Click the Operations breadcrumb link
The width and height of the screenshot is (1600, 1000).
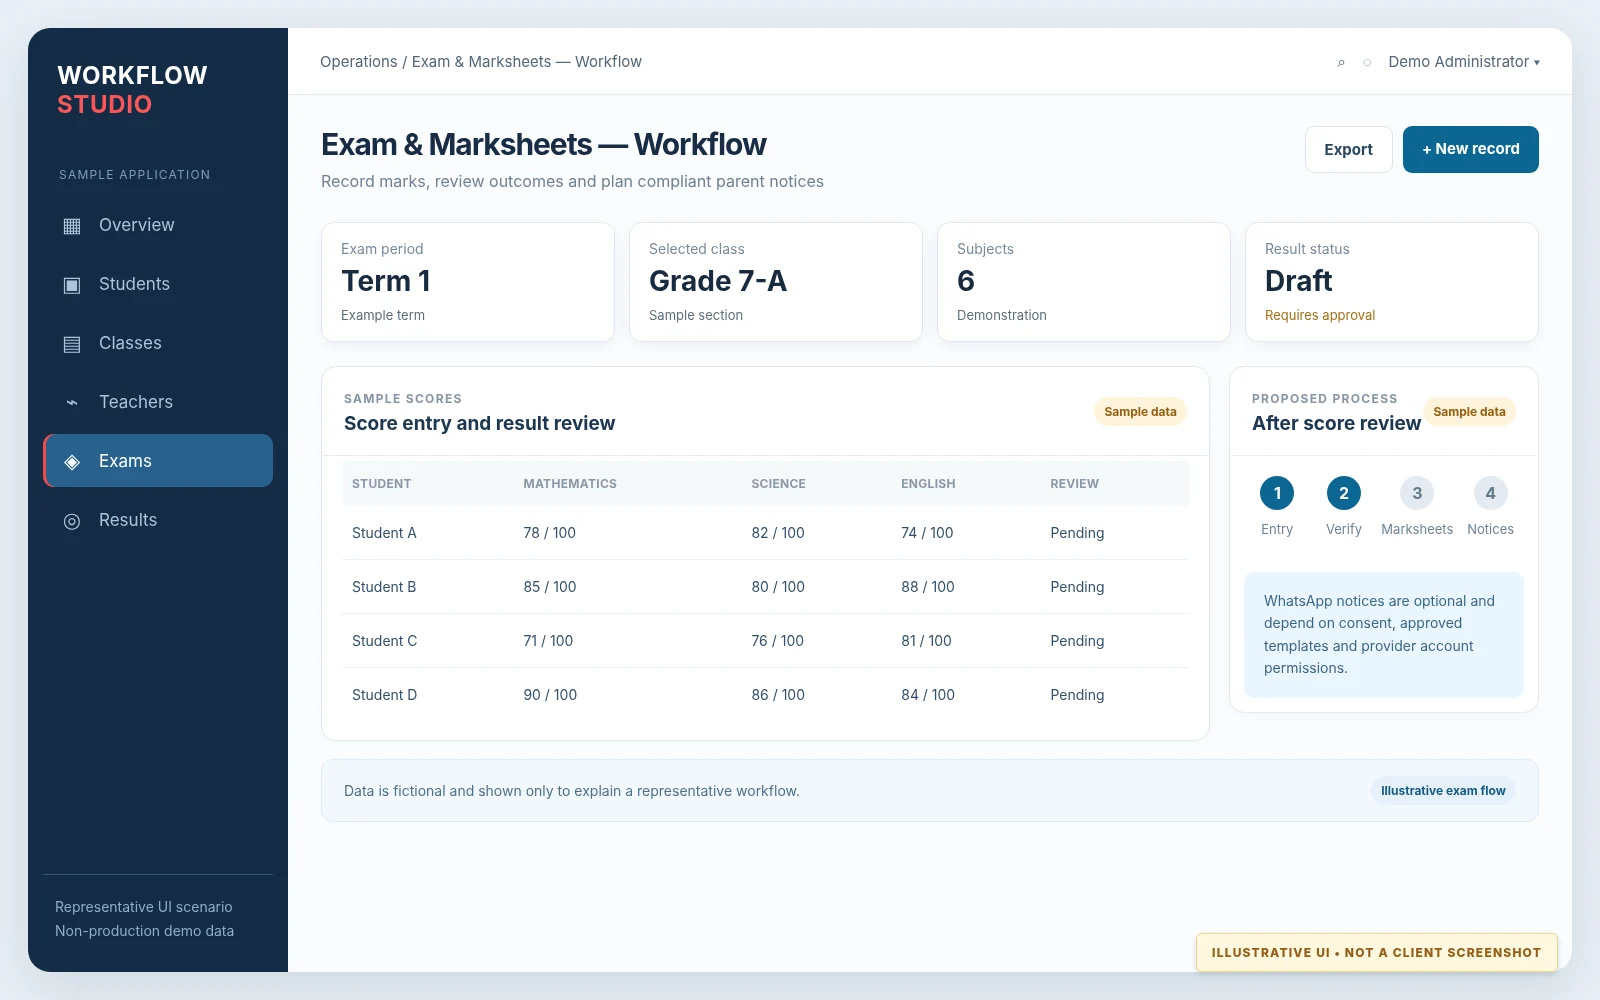coord(359,62)
